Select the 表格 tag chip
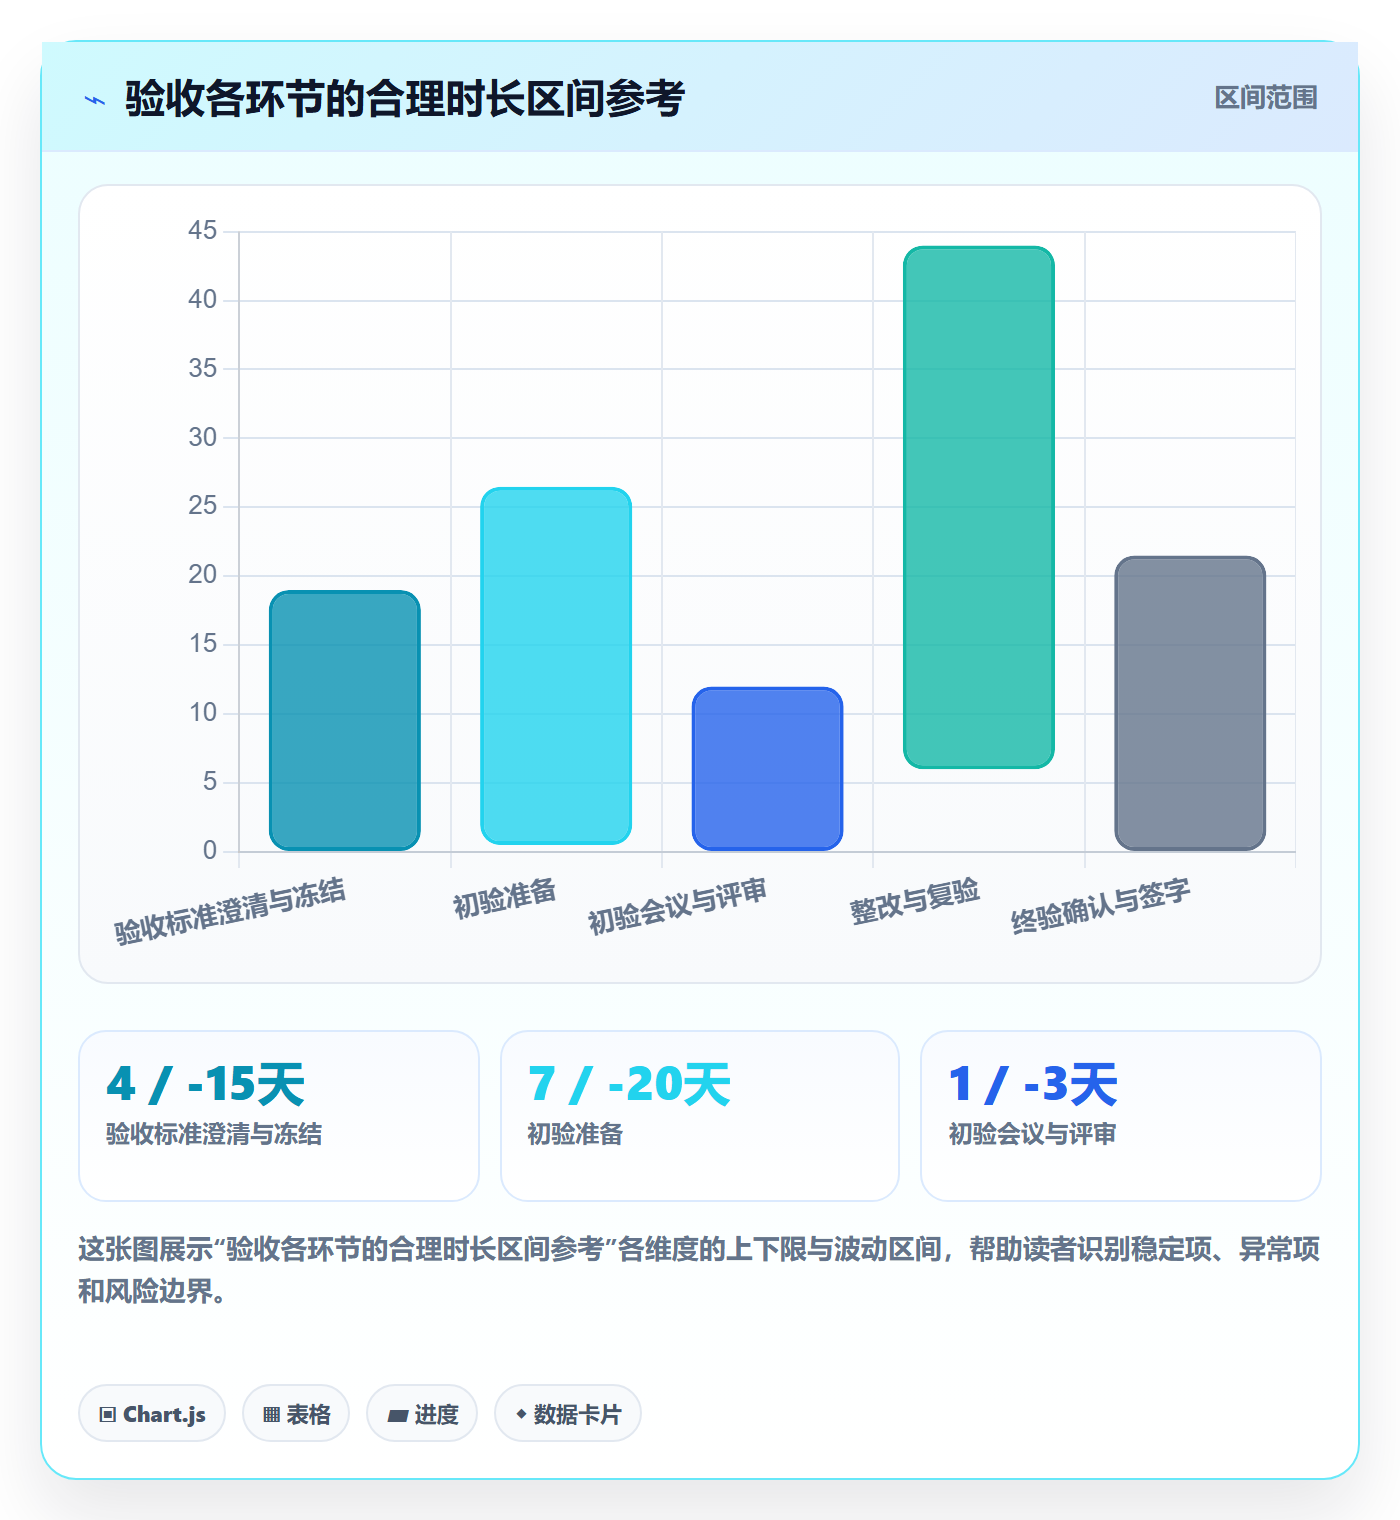The image size is (1400, 1520). coord(296,1413)
